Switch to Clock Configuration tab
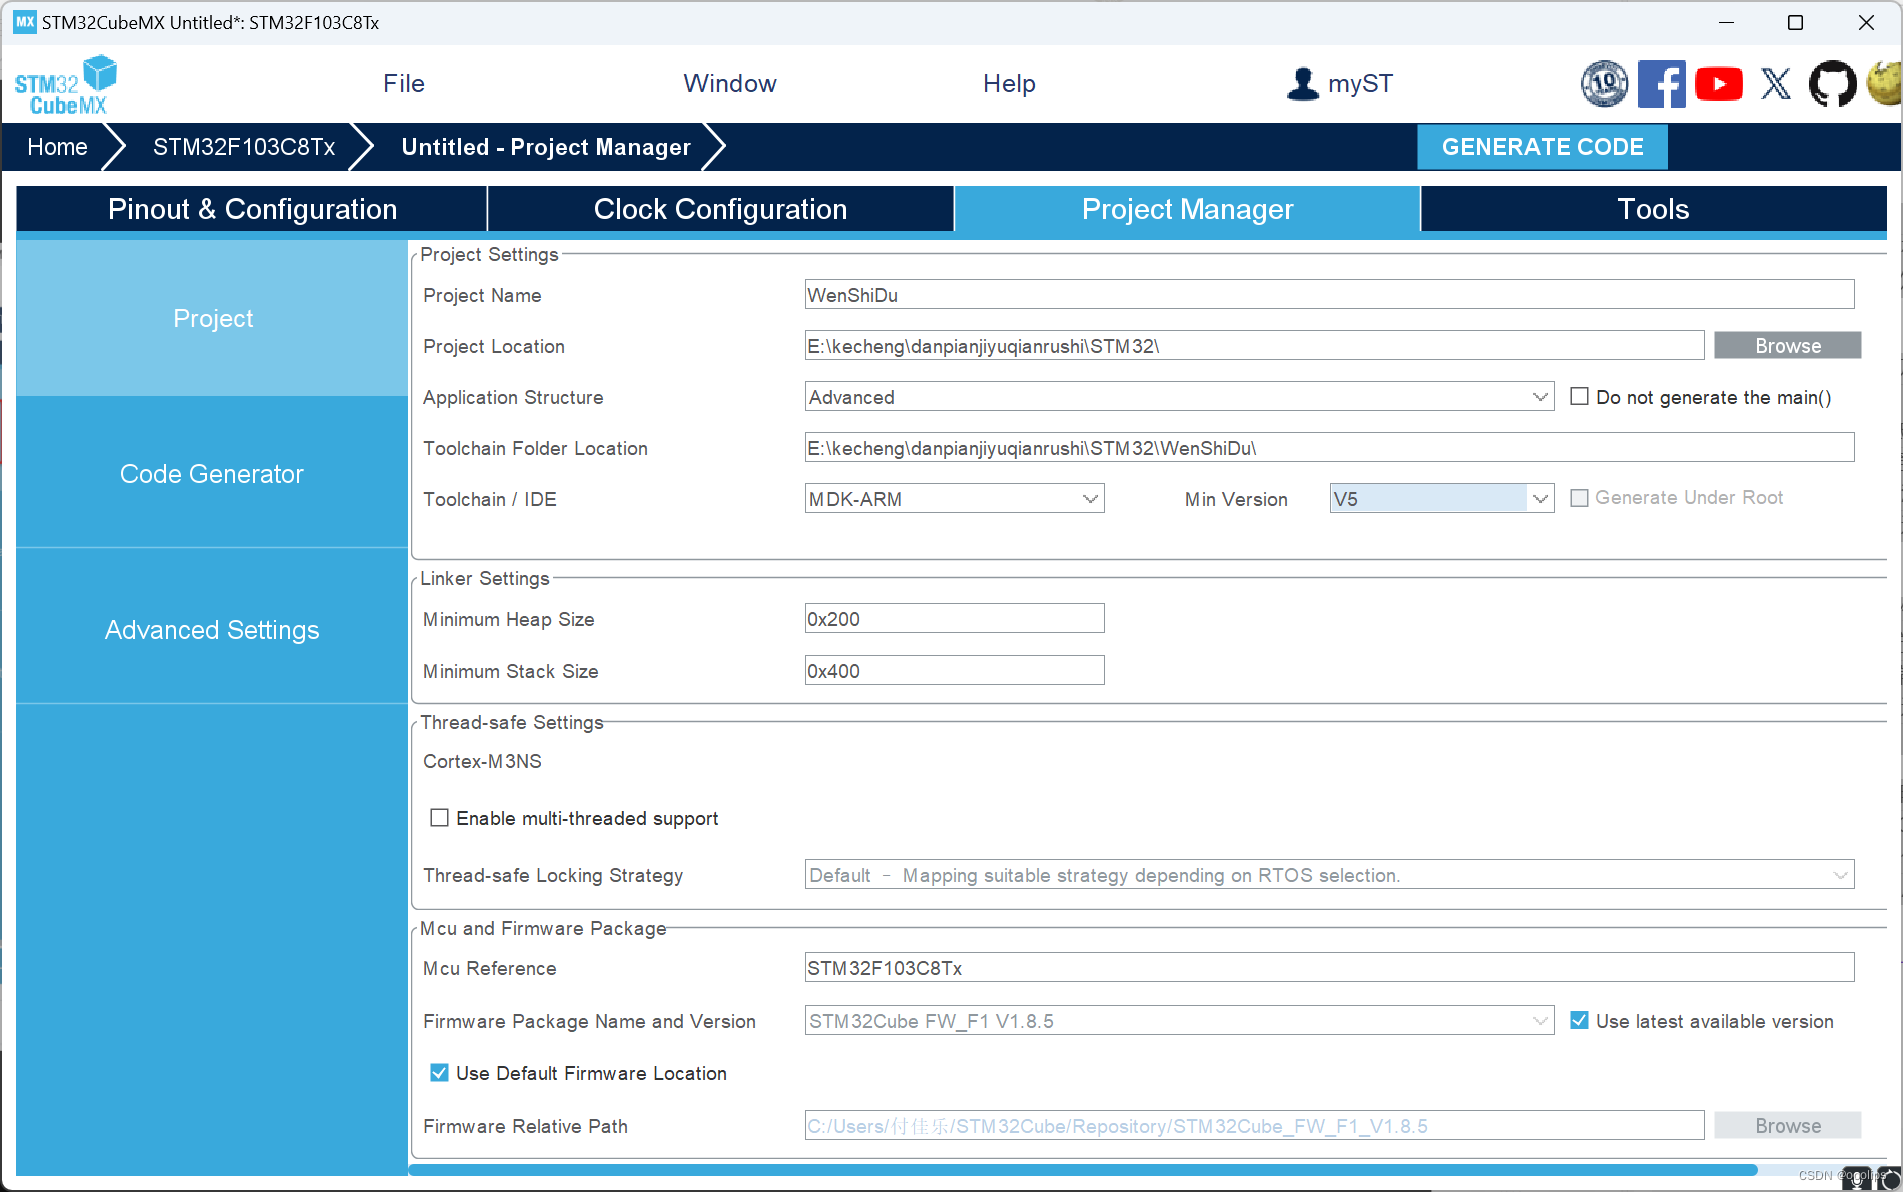This screenshot has height=1192, width=1903. [720, 209]
